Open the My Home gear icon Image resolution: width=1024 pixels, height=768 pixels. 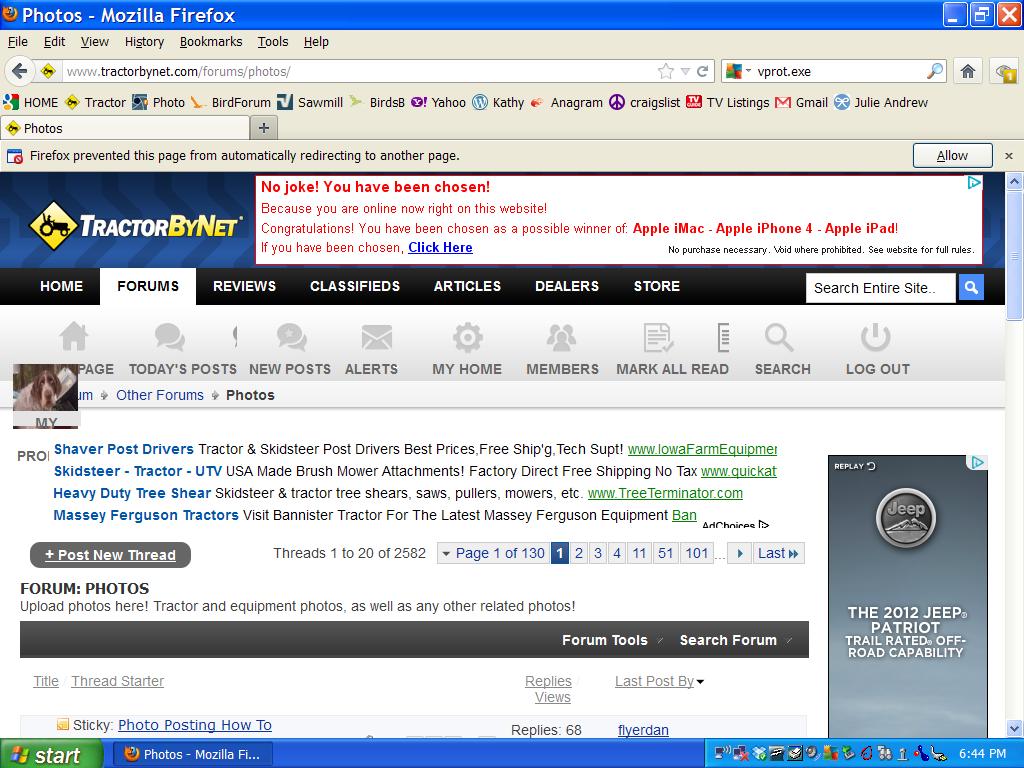point(468,338)
